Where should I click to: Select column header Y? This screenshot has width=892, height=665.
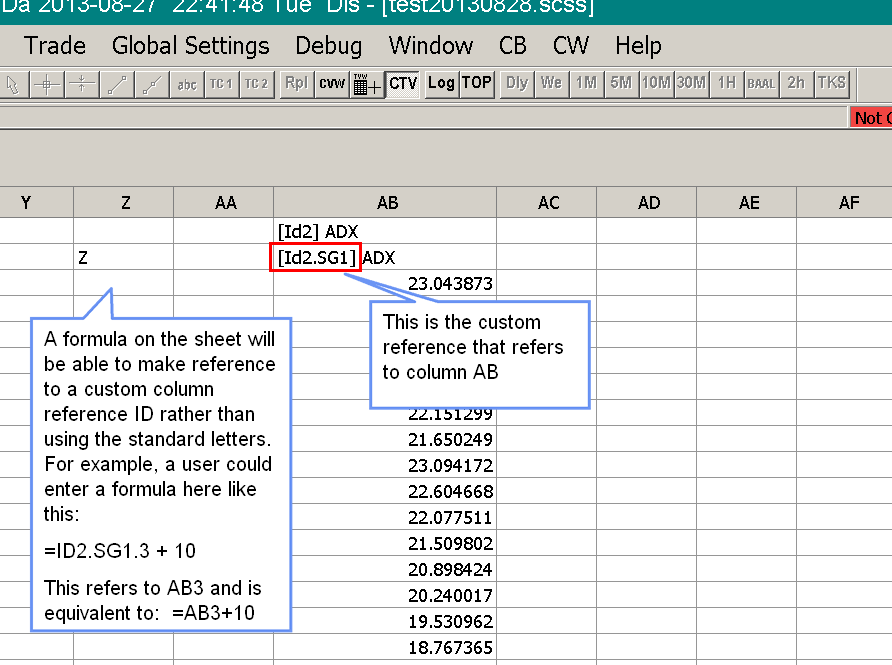(36, 203)
